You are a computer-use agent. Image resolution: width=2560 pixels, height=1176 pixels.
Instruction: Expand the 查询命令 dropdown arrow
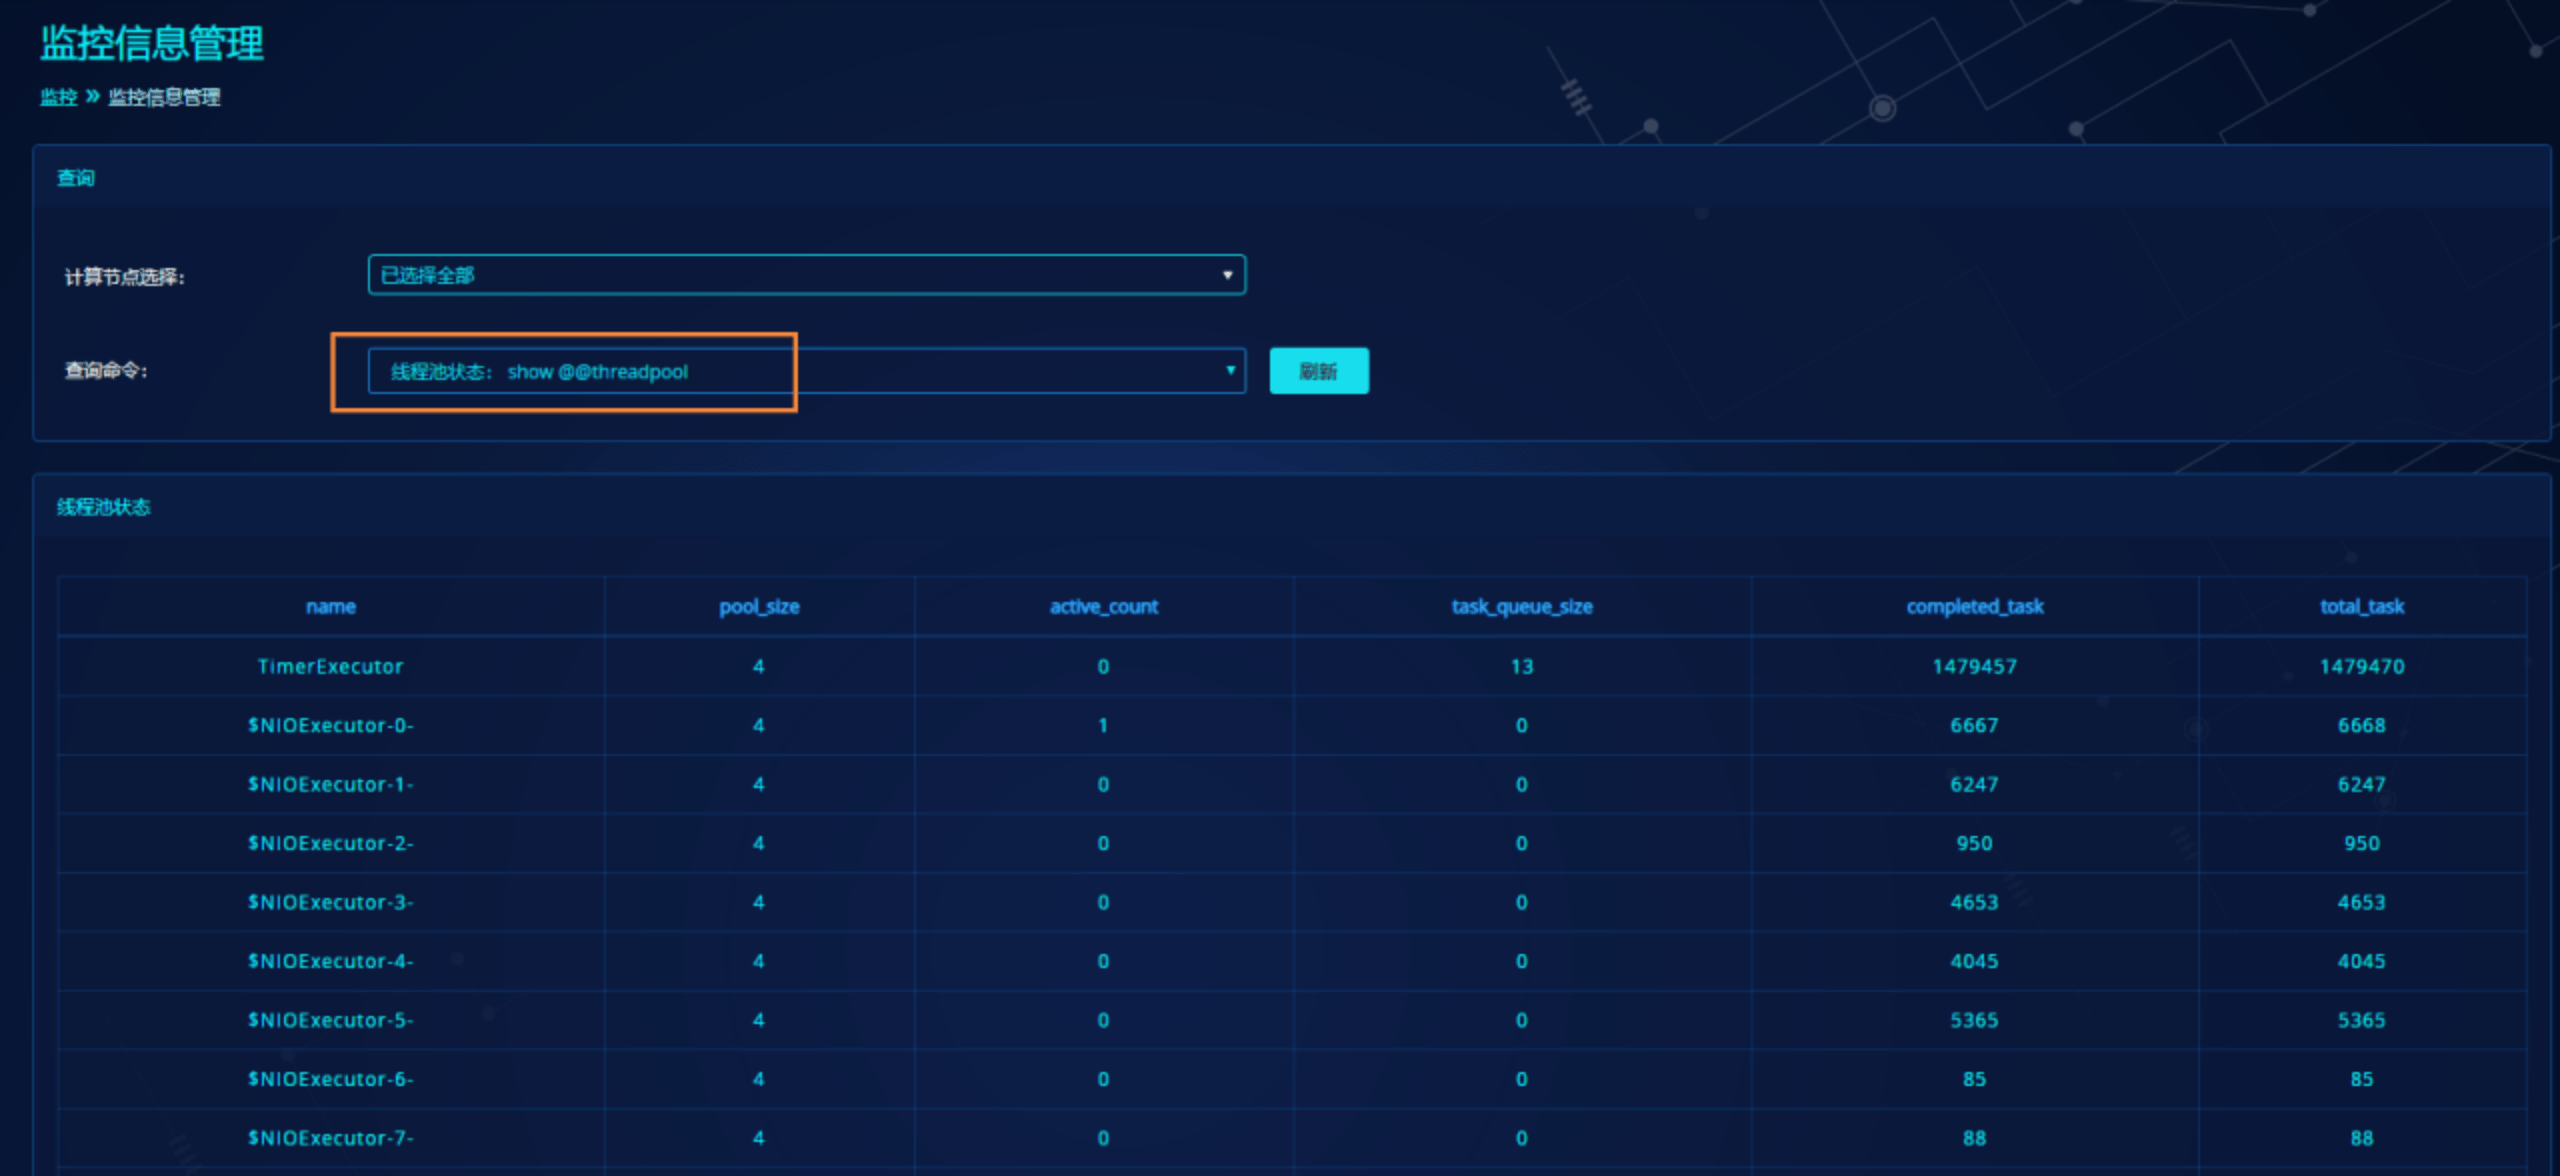click(x=1230, y=371)
